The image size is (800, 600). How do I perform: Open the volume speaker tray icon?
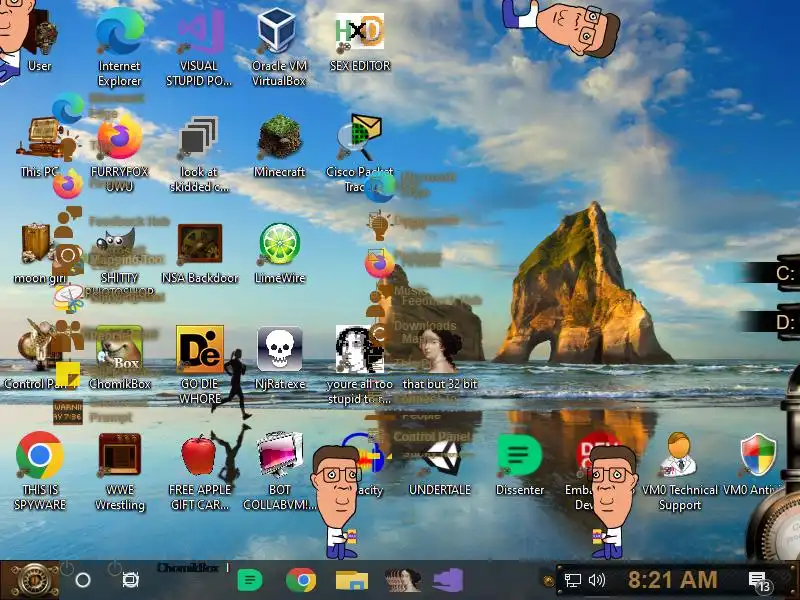click(x=596, y=580)
